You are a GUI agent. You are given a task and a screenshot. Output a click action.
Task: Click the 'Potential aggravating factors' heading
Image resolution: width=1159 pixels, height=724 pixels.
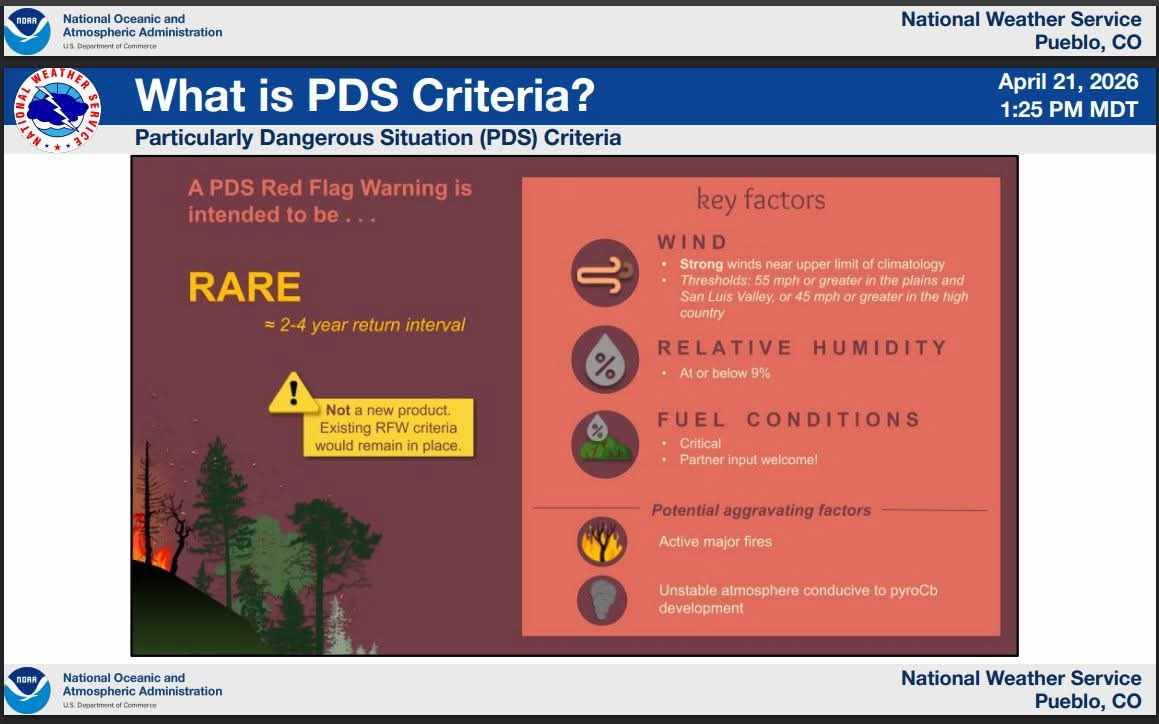click(761, 510)
